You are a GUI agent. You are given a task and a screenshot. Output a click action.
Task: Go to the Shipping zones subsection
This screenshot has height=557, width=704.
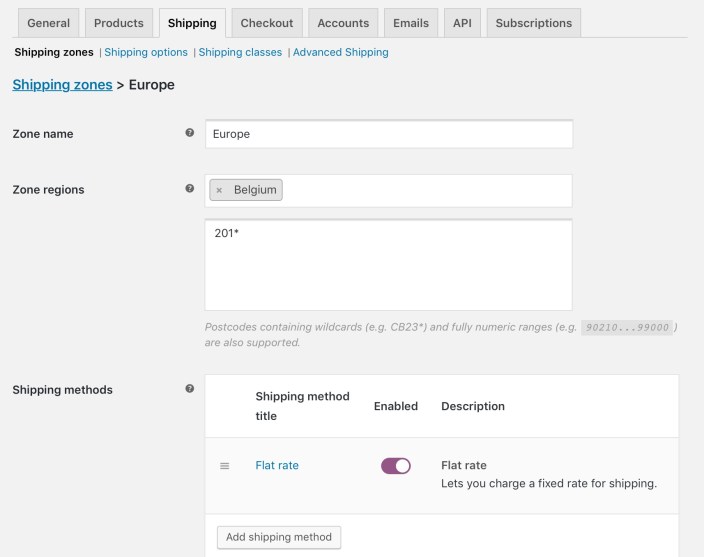tap(54, 52)
